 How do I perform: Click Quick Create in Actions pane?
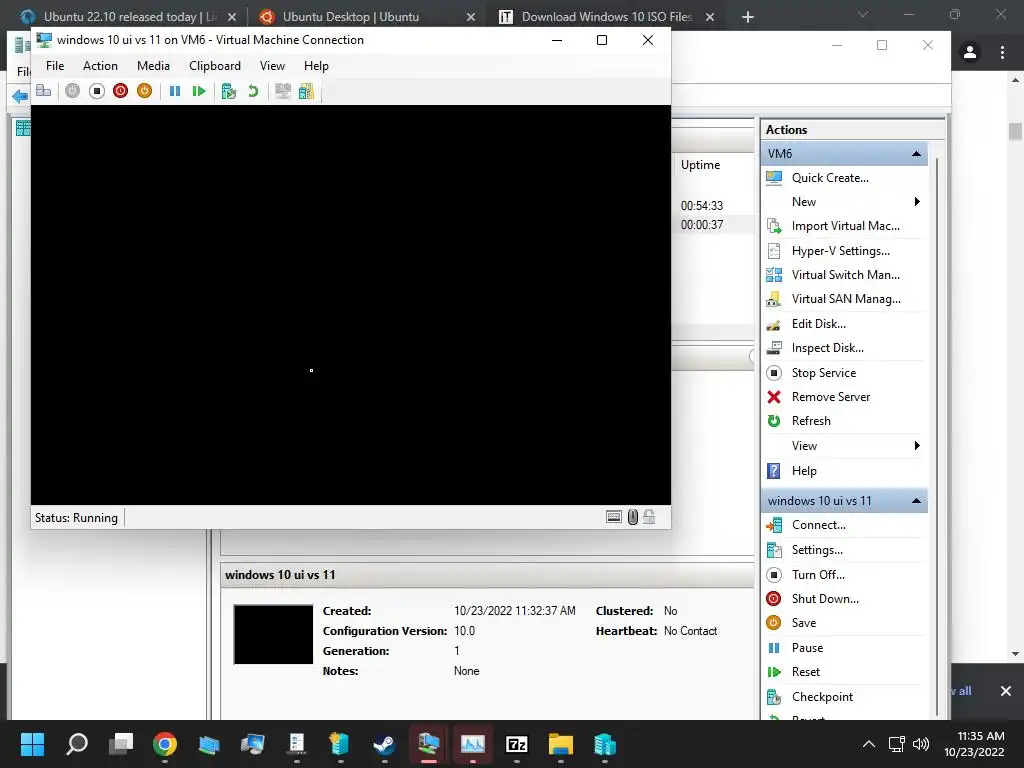(x=830, y=178)
